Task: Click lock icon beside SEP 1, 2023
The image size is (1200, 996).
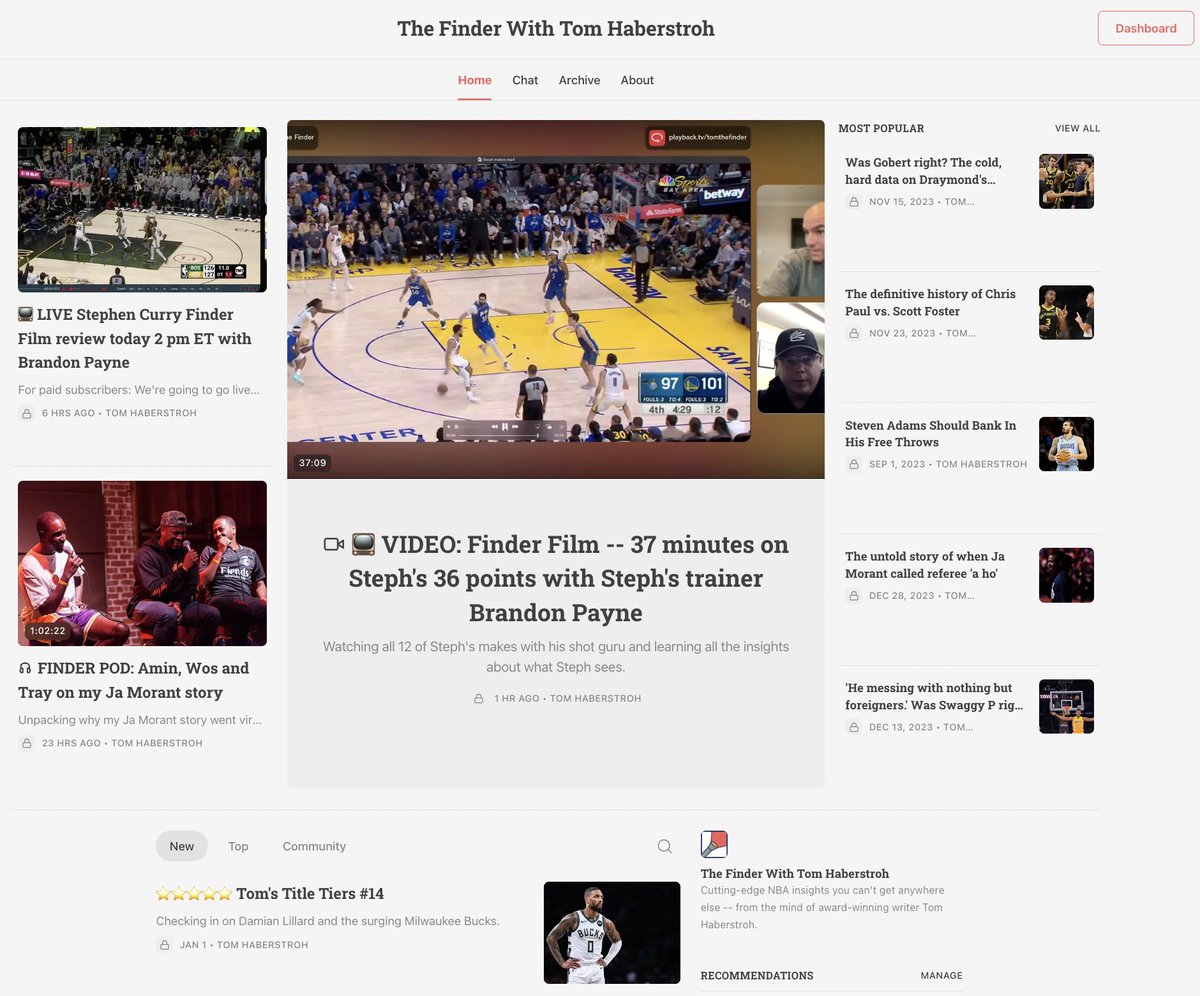Action: click(853, 464)
